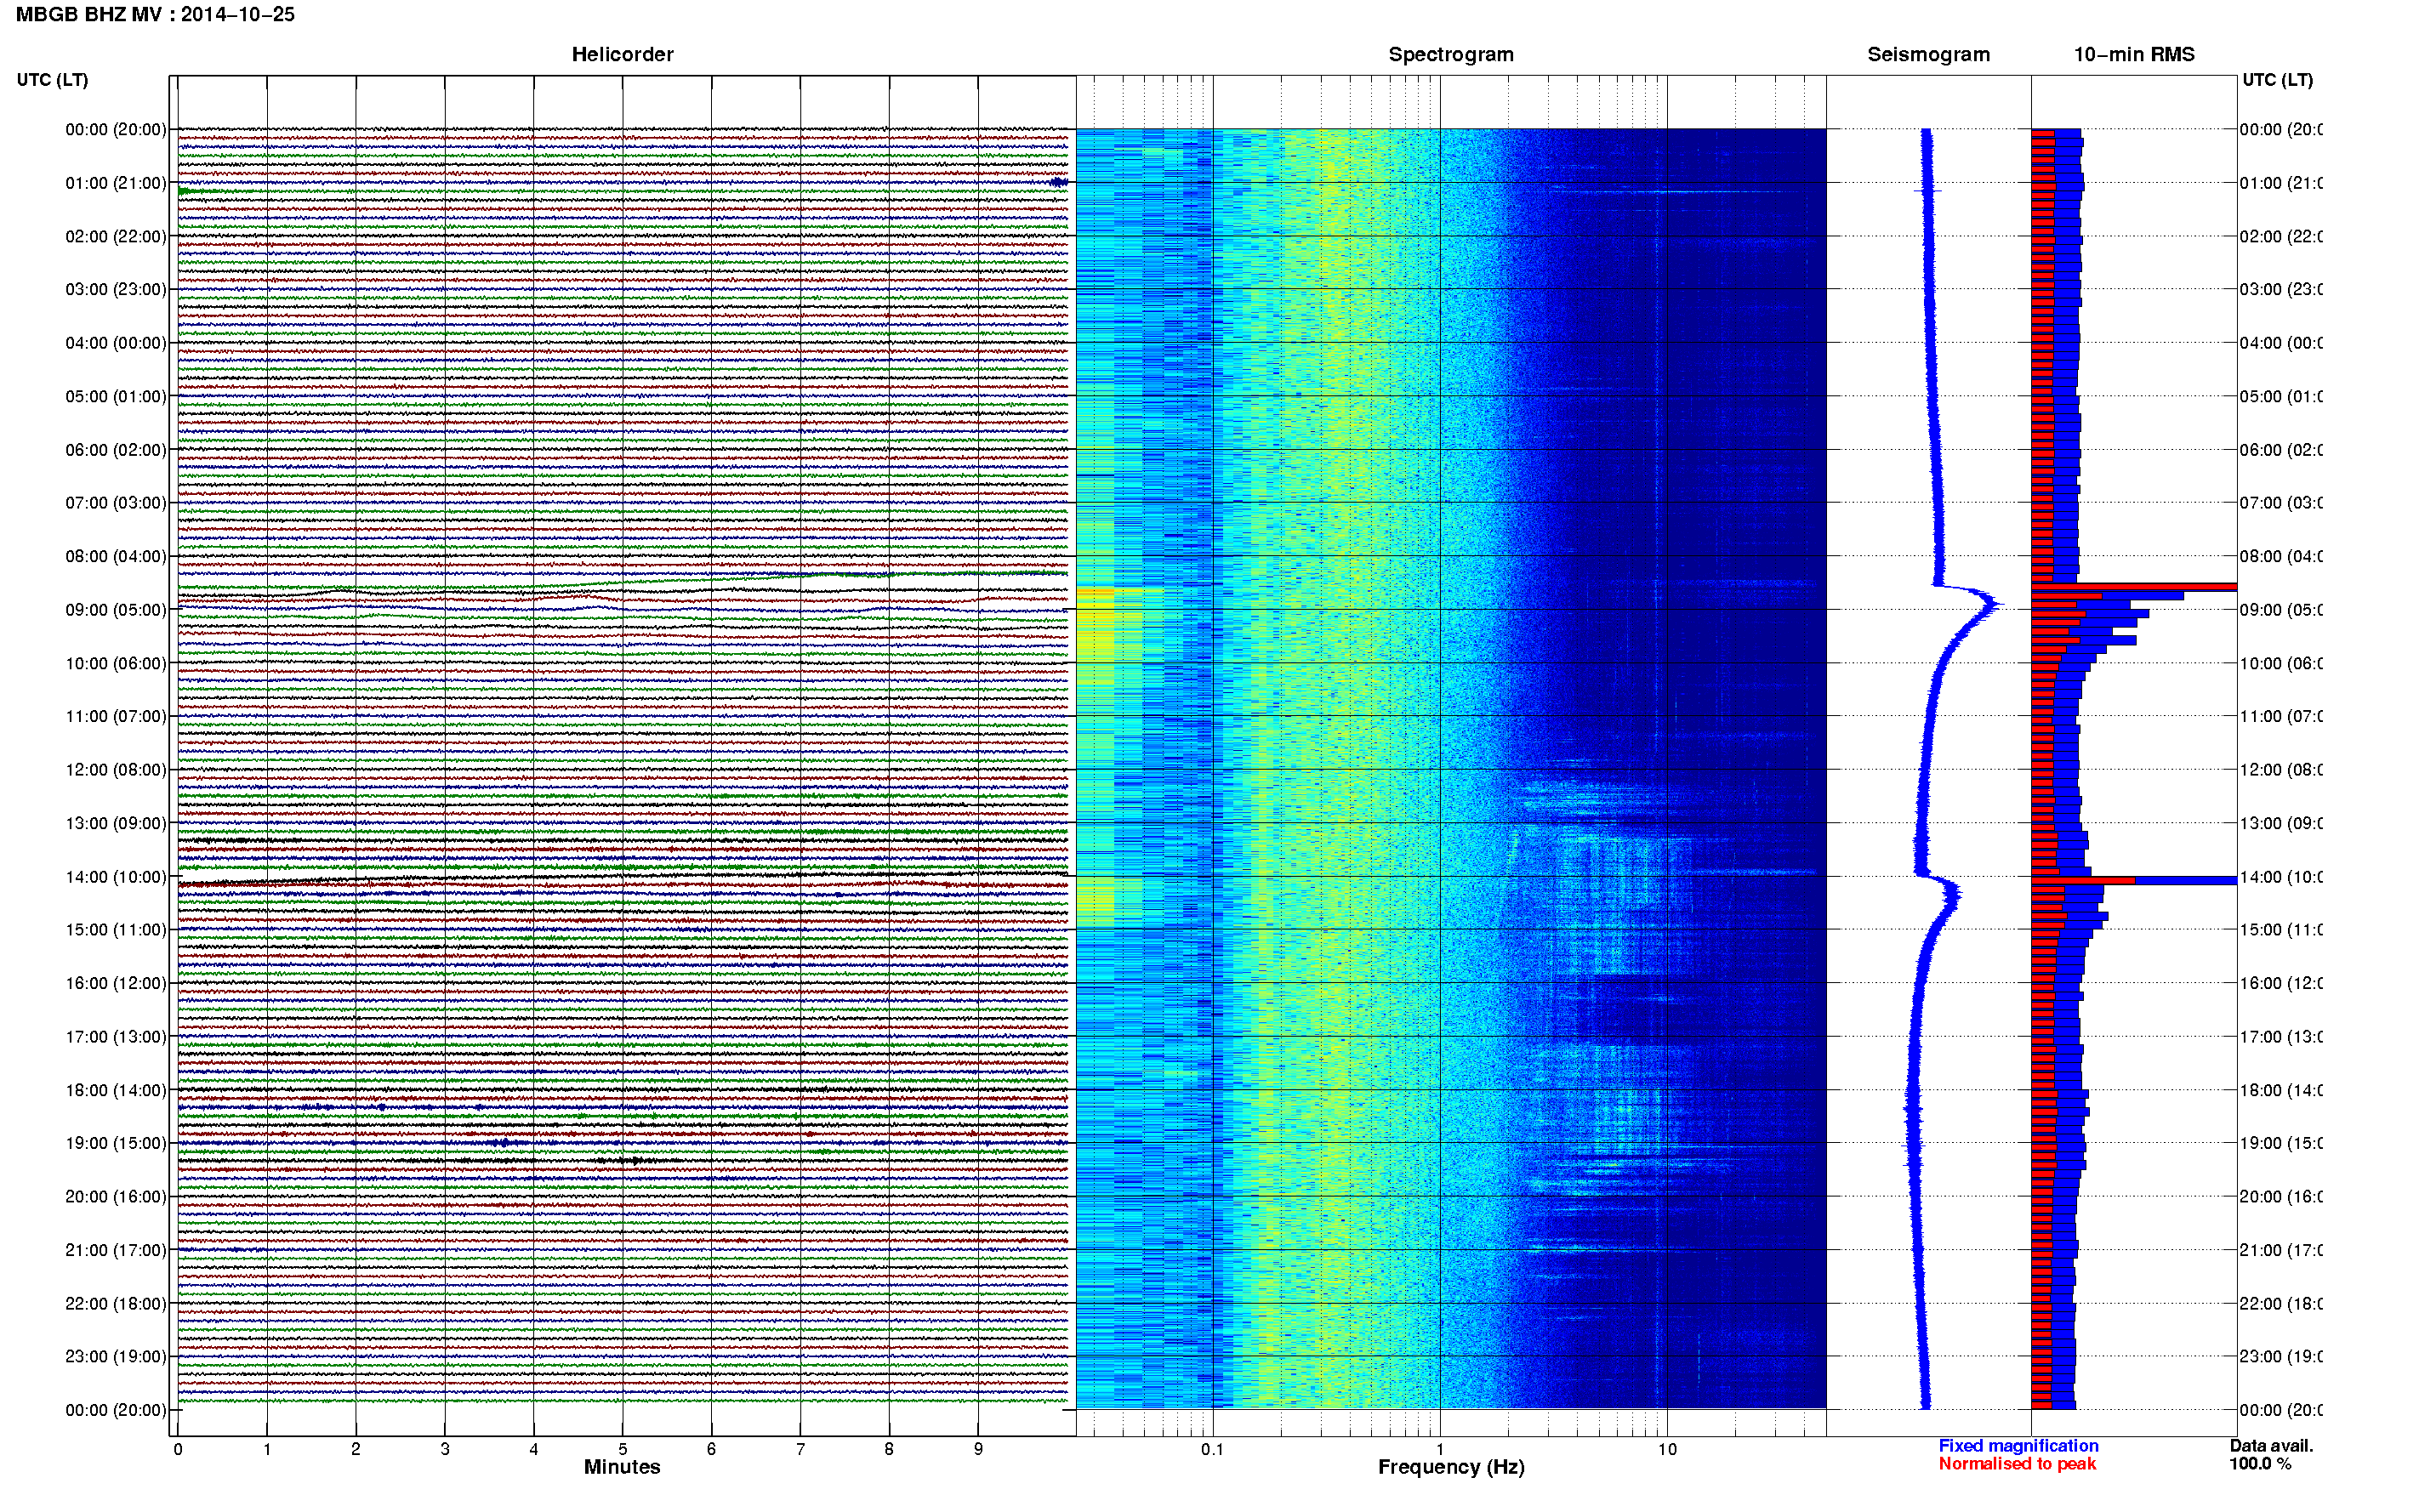Click the 07:00 (03:00) time label on Helicorder axis
Image resolution: width=2419 pixels, height=1512 pixels.
click(116, 502)
